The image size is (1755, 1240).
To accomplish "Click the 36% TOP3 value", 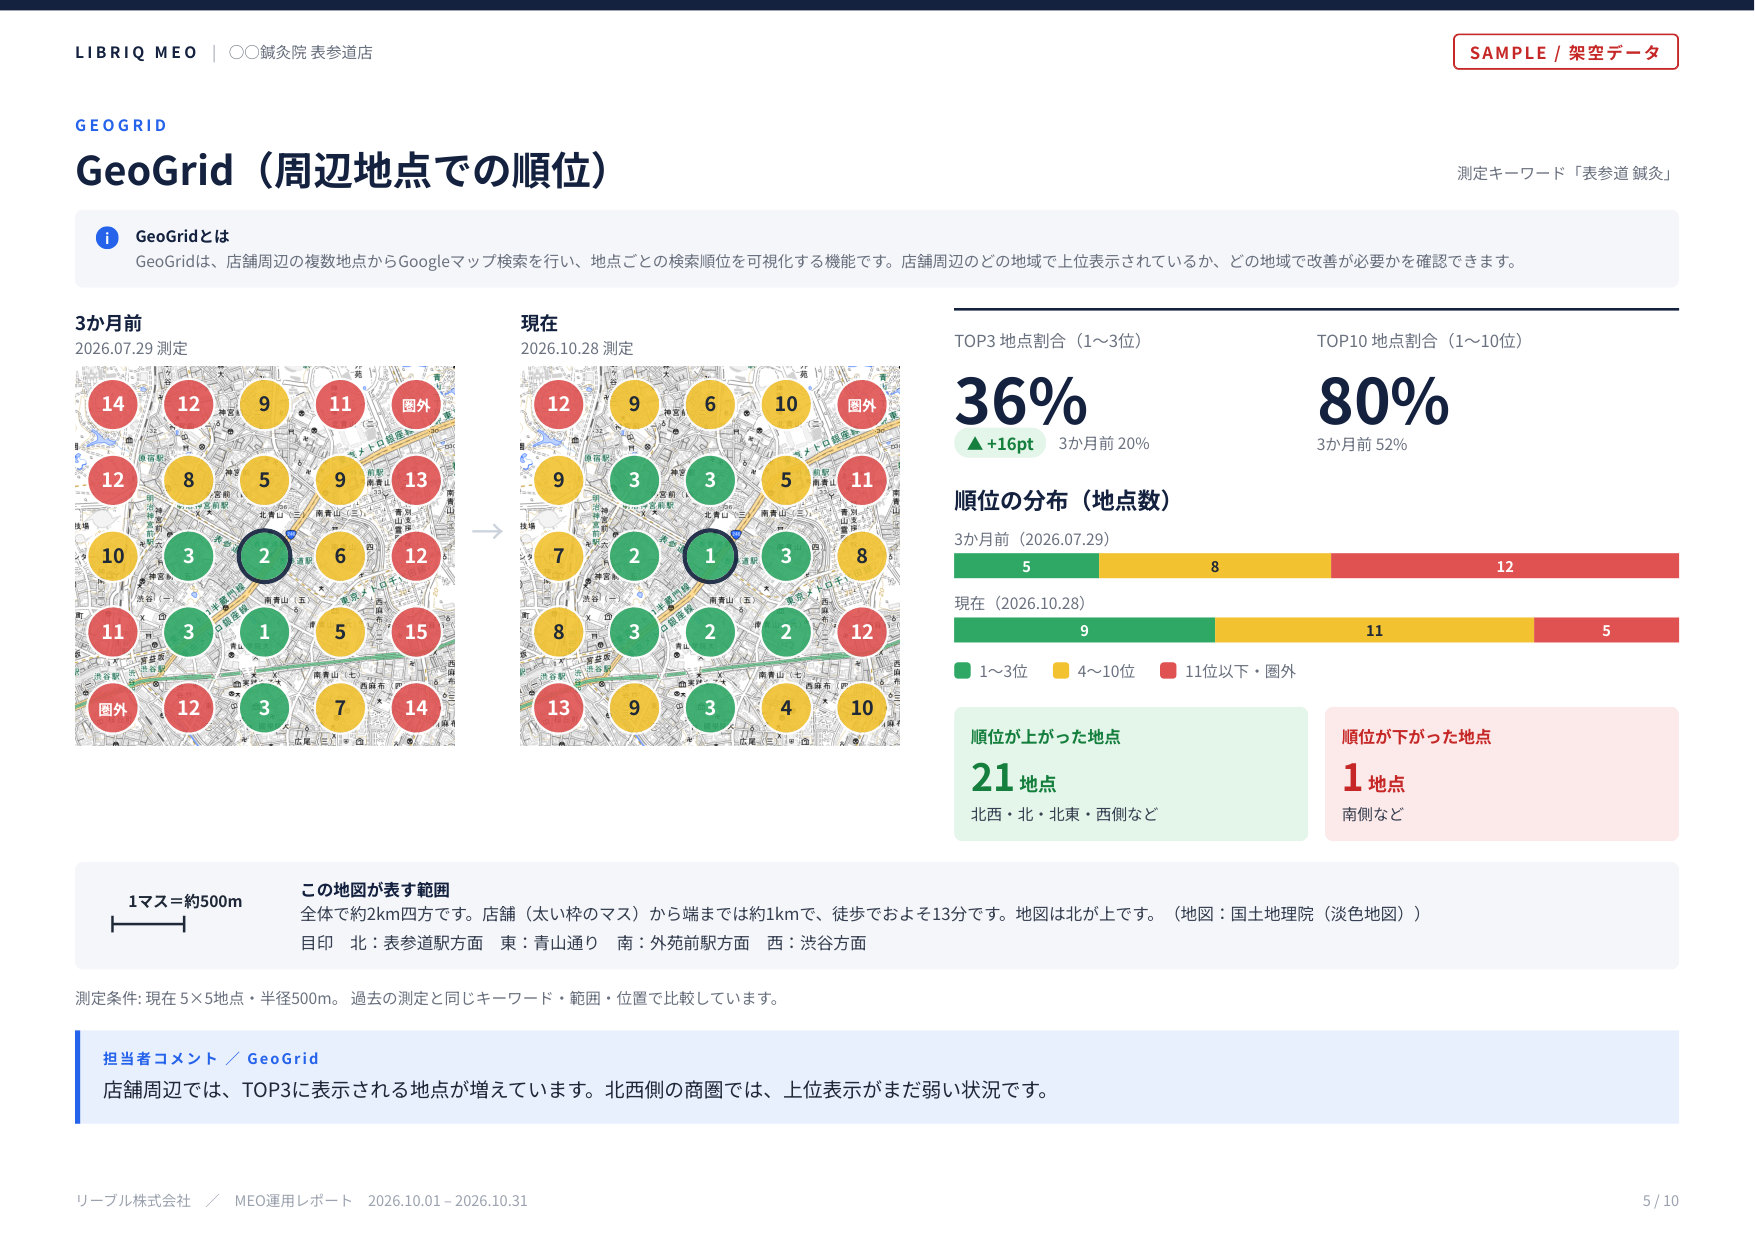I will 1021,401.
